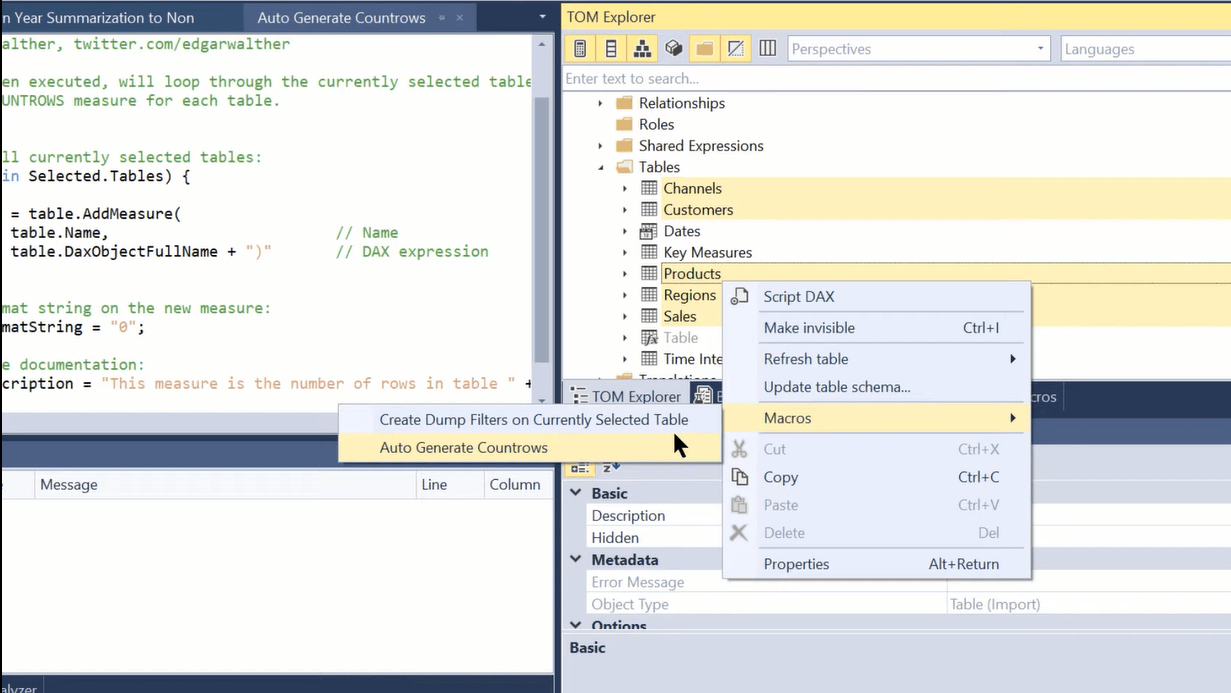Run Create Dump Filters macro
Image resolution: width=1231 pixels, height=693 pixels.
click(530, 420)
